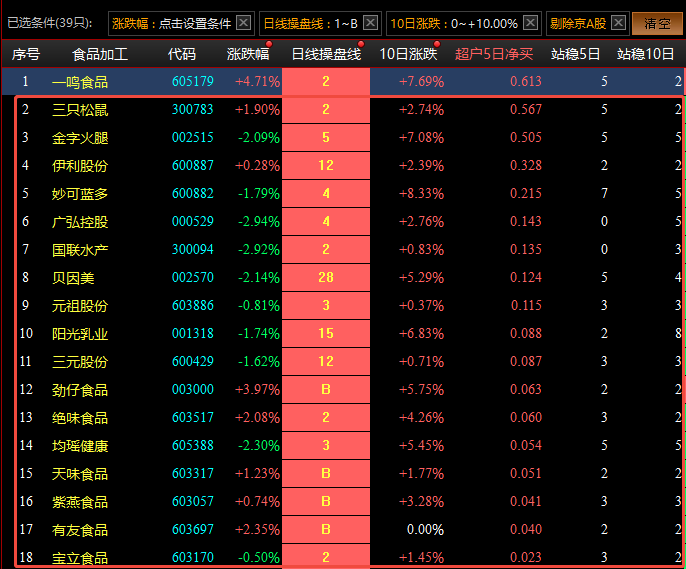Select the 宝立食品 stock name
Screen dimensions: 686x569
click(80, 557)
